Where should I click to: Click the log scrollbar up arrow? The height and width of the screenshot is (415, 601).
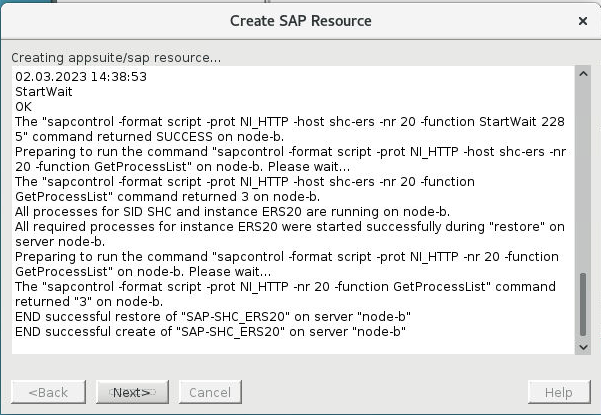pyautogui.click(x=584, y=74)
